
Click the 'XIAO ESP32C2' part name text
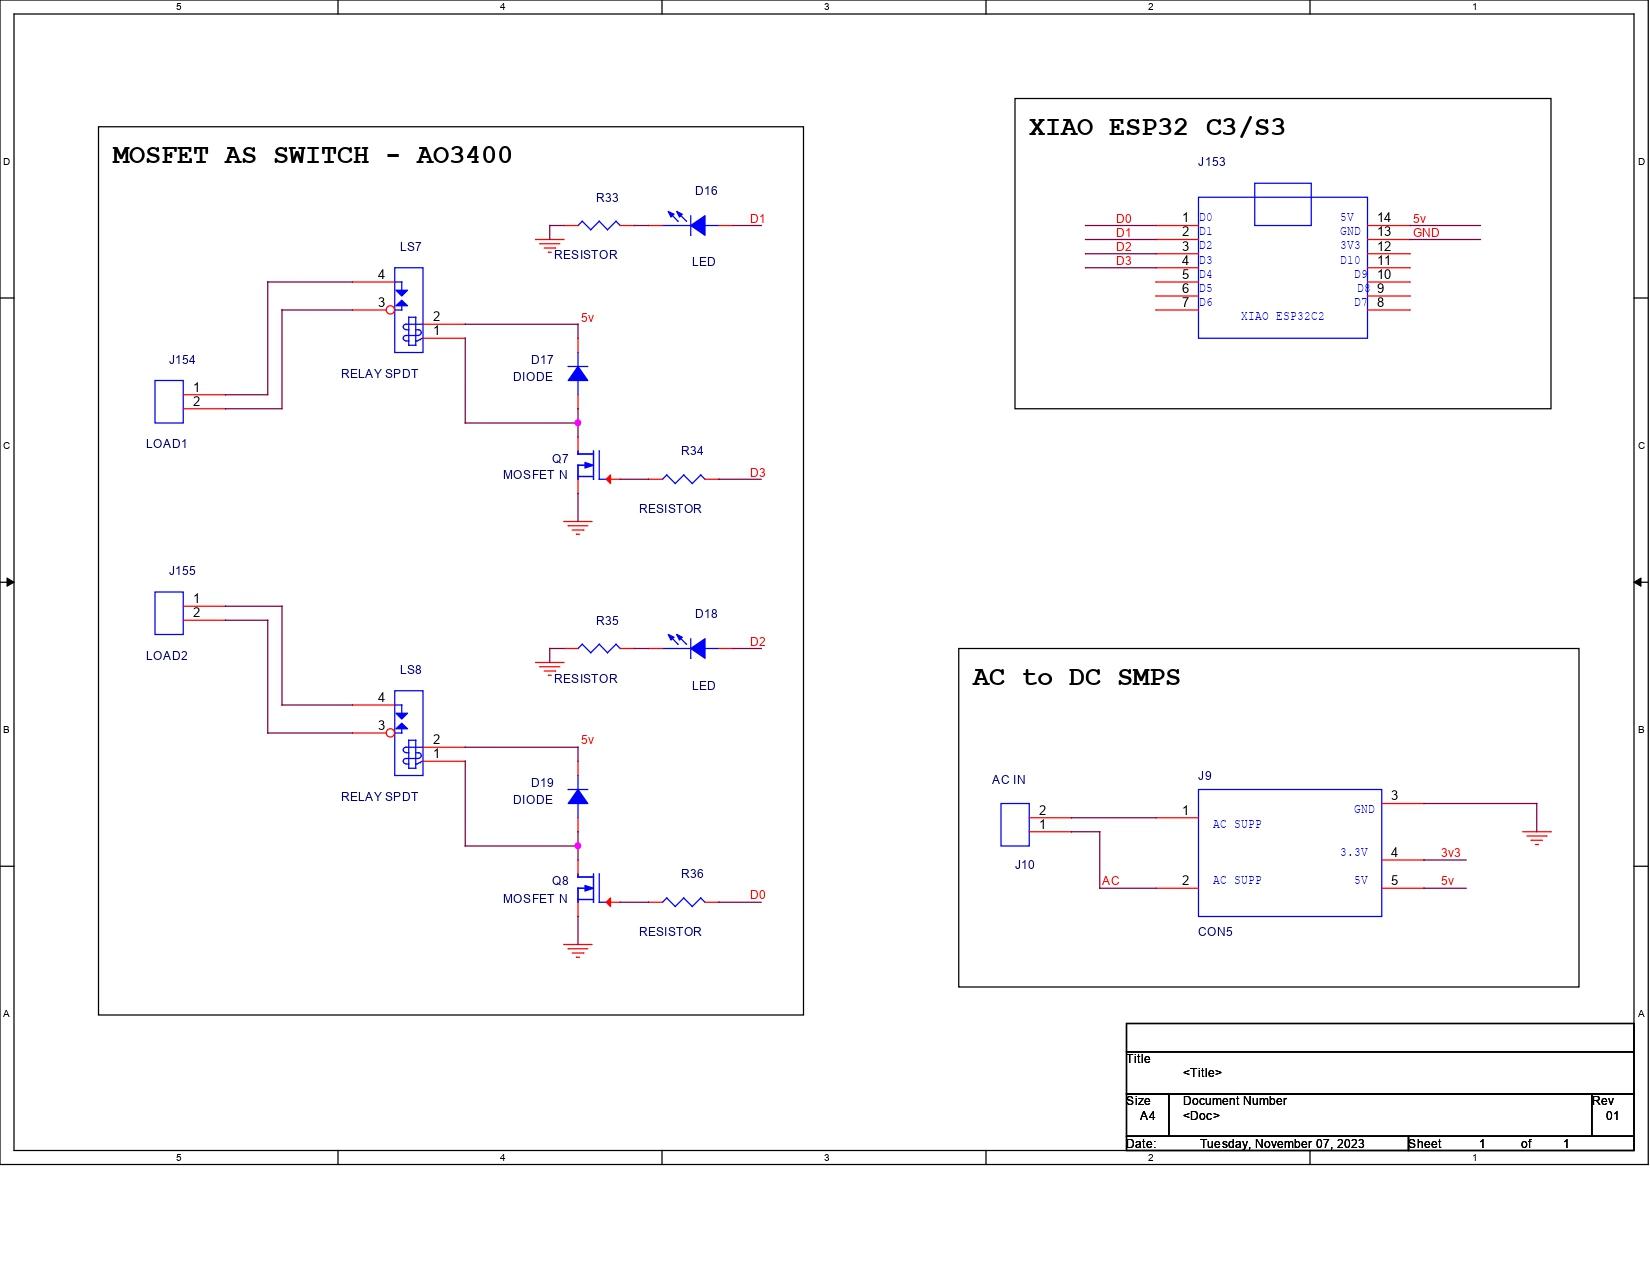click(x=1282, y=317)
